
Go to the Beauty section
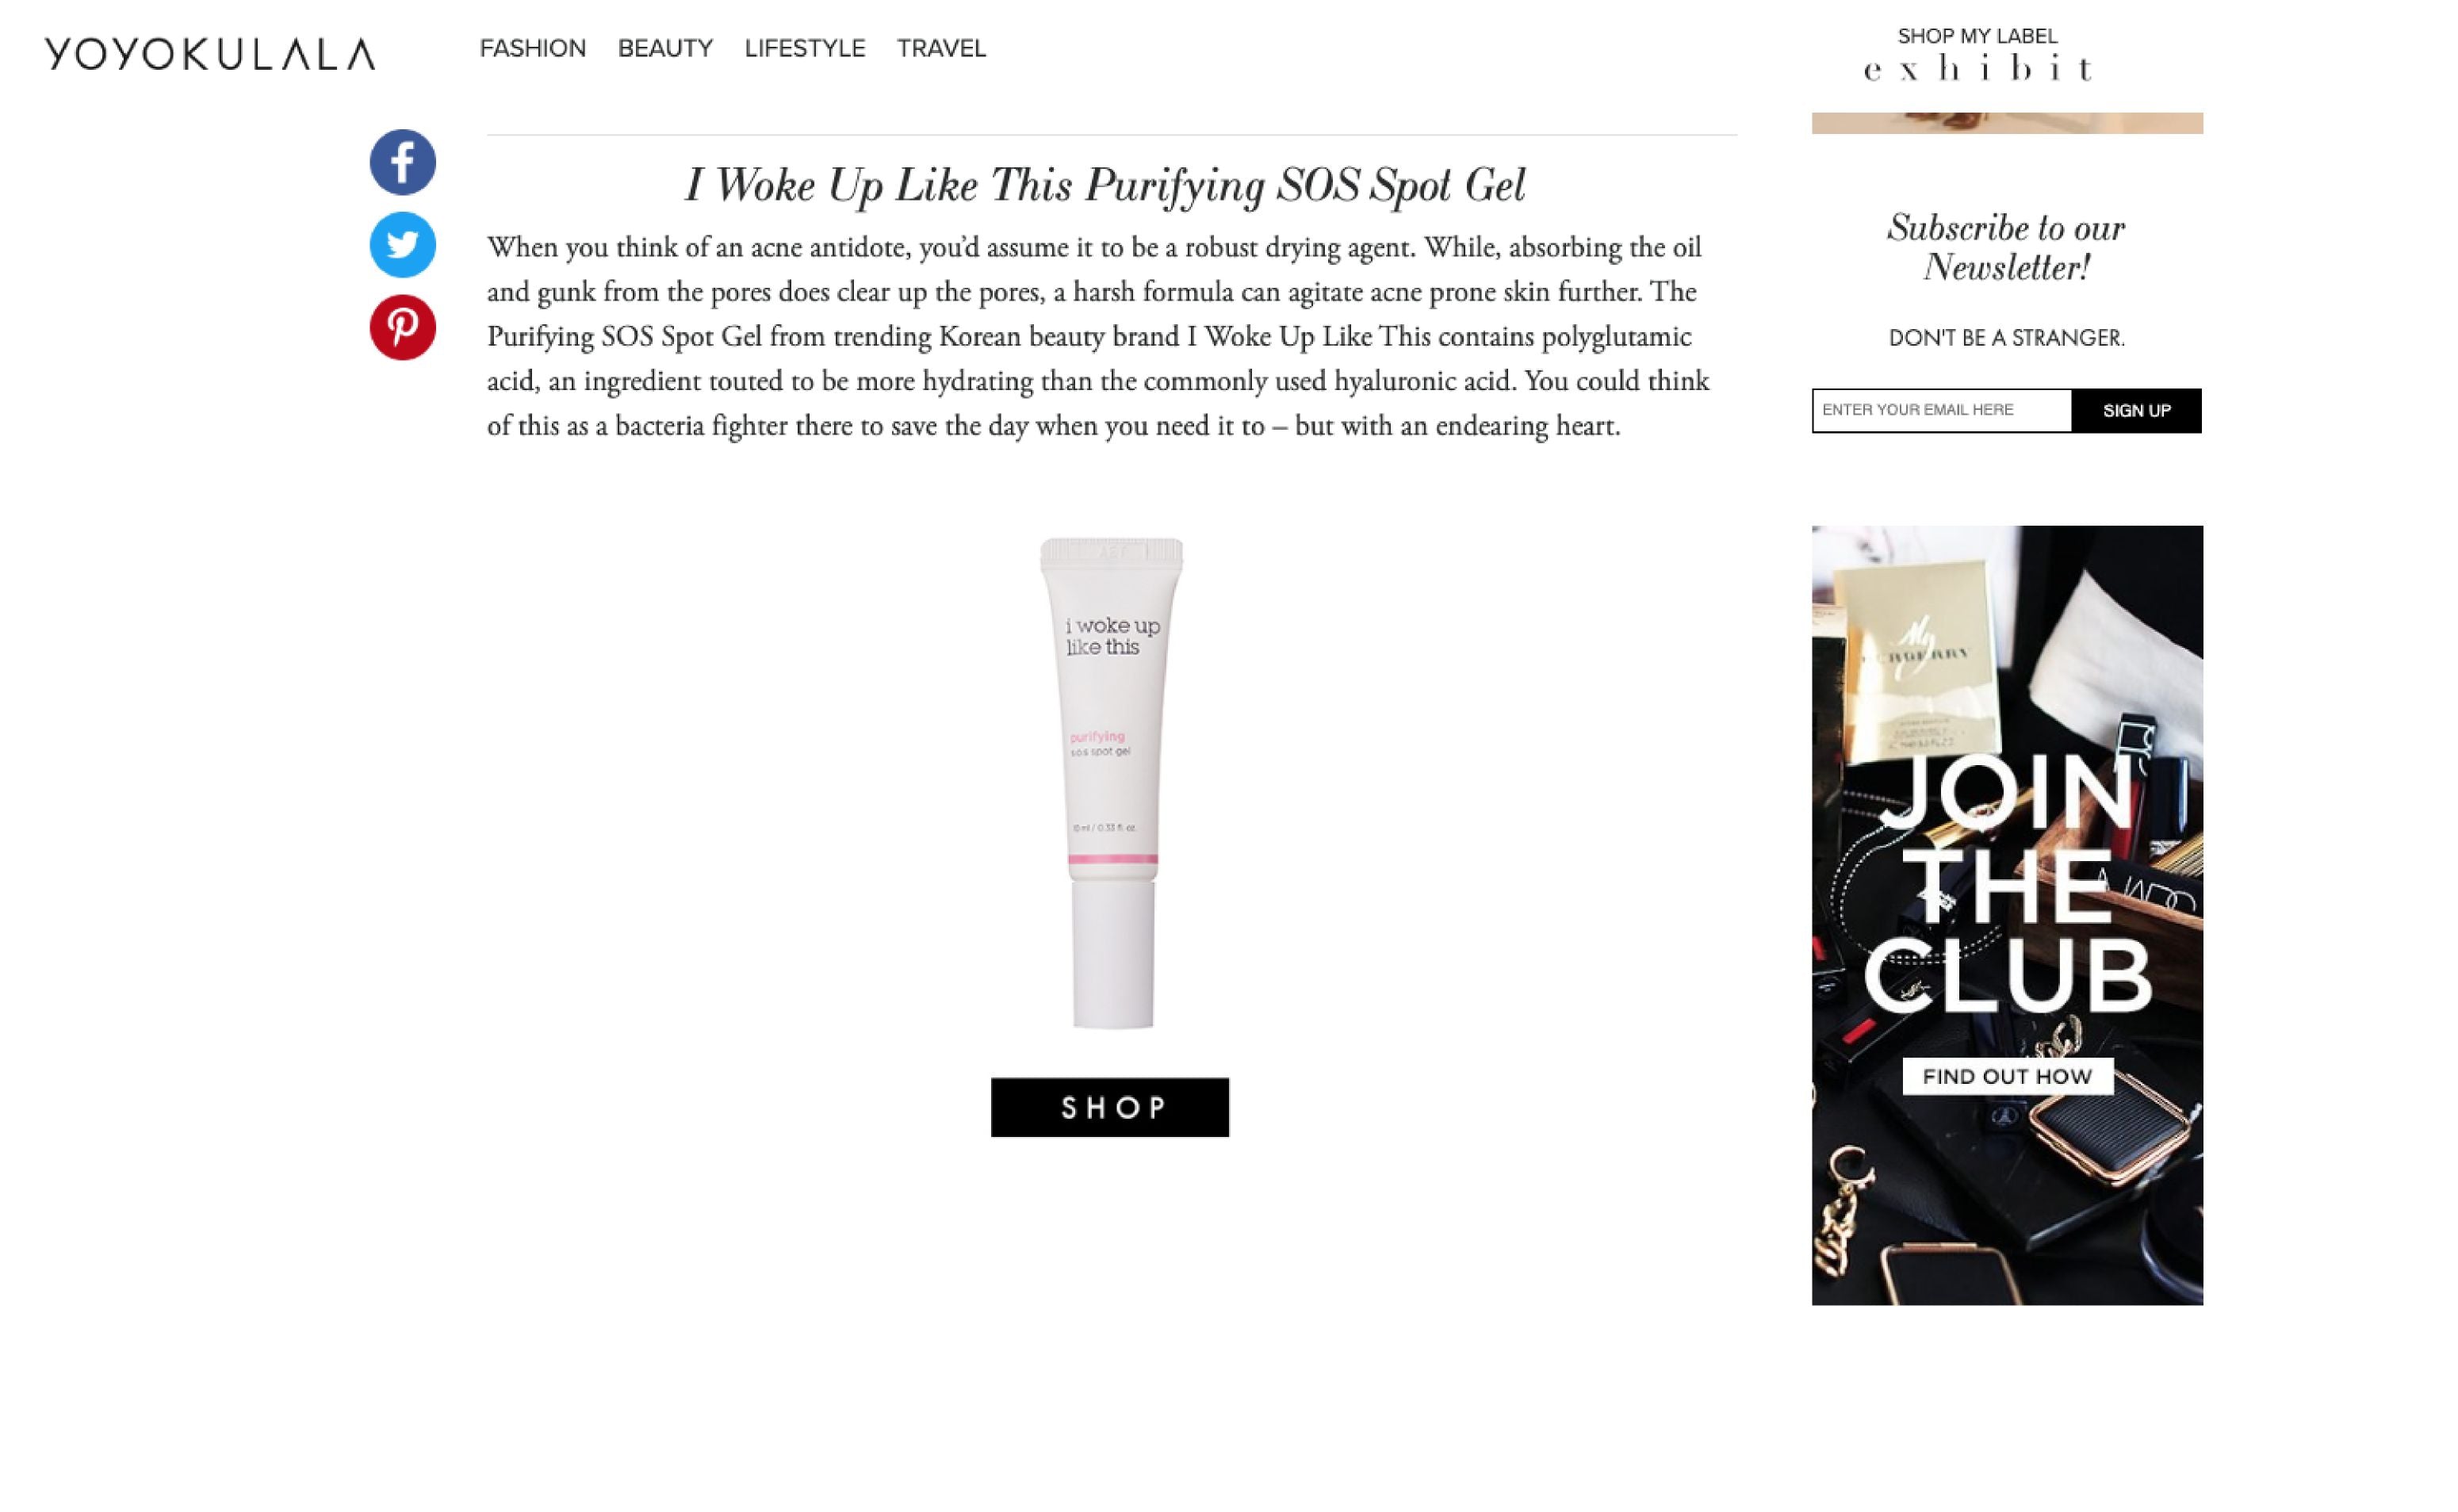[x=665, y=48]
